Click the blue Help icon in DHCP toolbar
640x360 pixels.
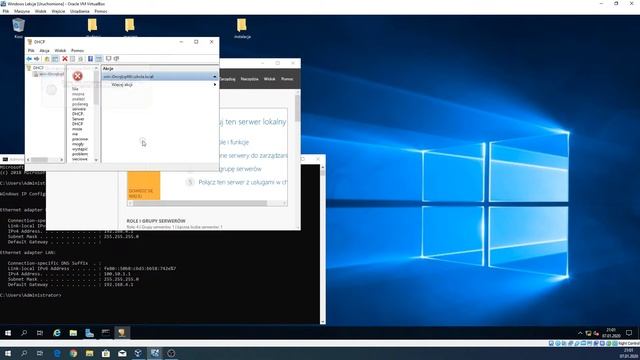point(90,59)
